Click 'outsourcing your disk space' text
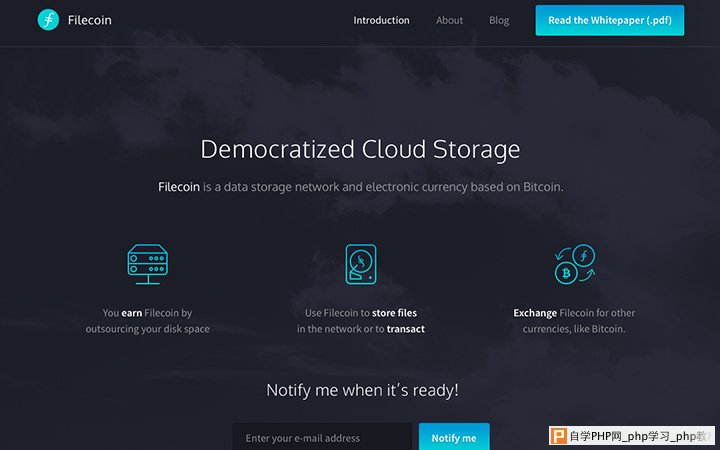720x450 pixels. 147,329
